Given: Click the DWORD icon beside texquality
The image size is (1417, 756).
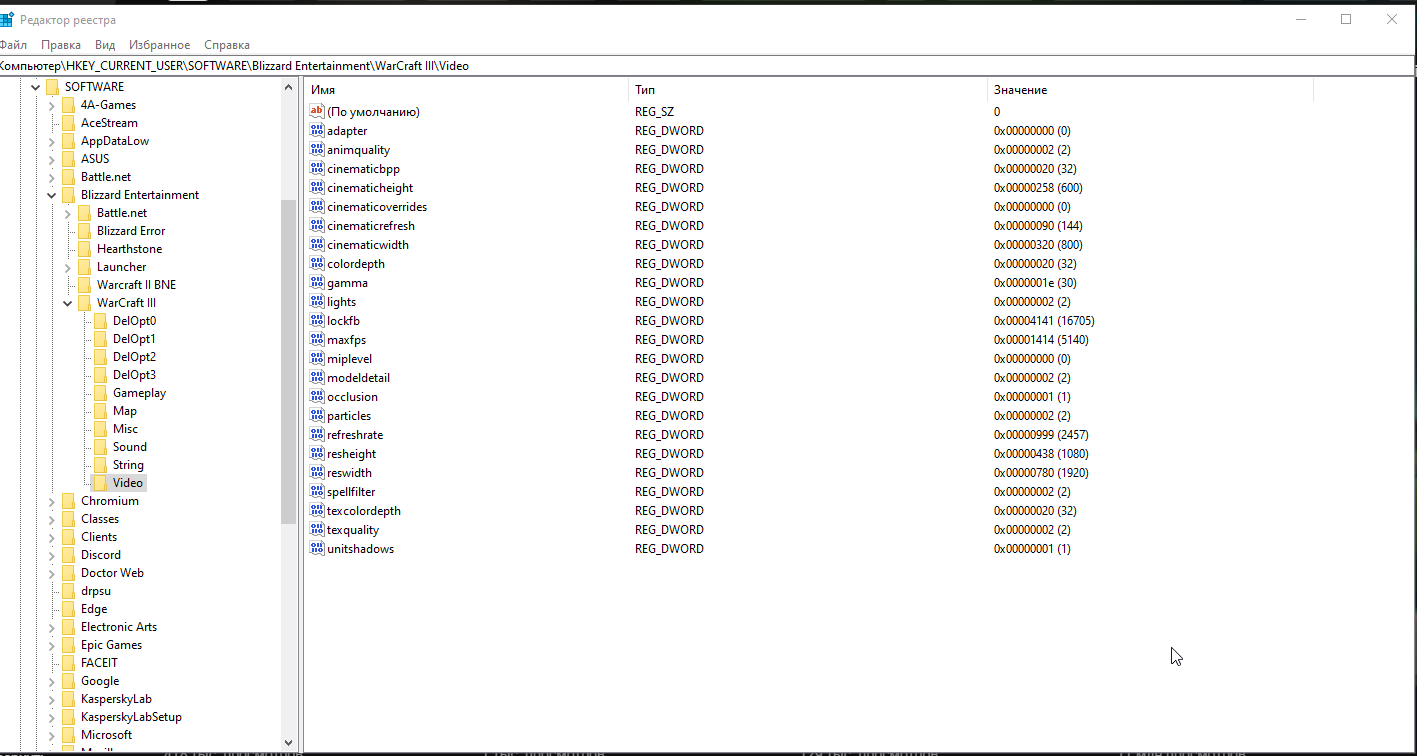Looking at the screenshot, I should click(x=317, y=530).
